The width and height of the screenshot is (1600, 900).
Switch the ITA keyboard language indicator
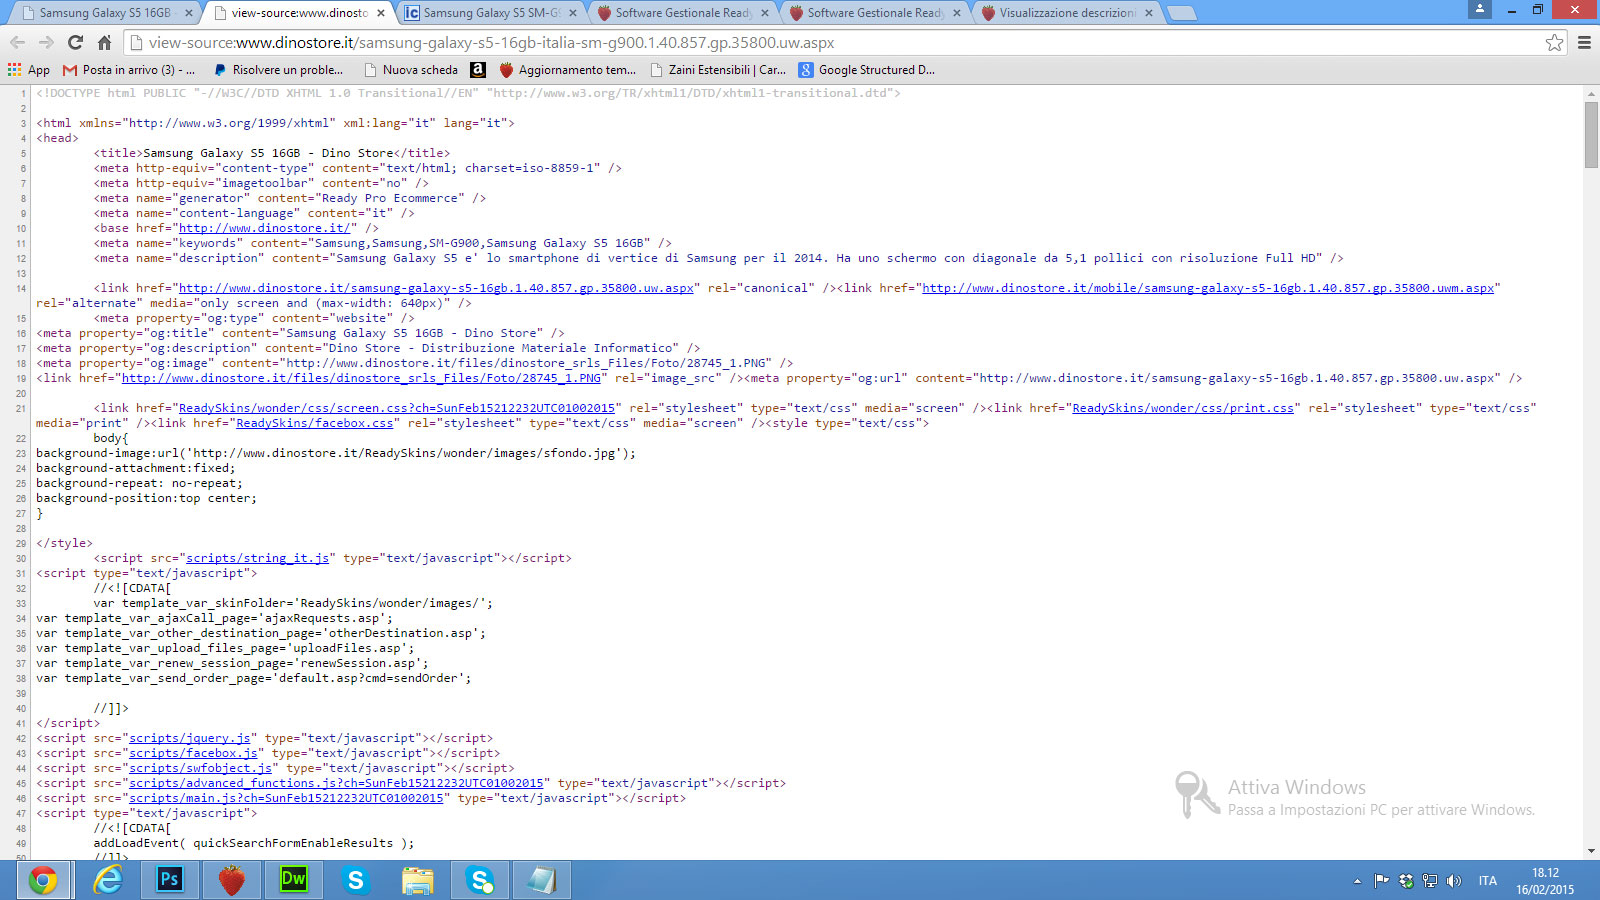pyautogui.click(x=1488, y=881)
